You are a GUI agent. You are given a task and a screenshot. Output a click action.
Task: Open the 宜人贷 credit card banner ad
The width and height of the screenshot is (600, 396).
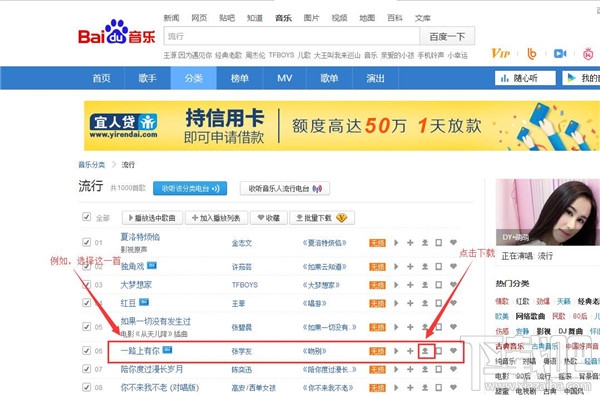point(342,125)
